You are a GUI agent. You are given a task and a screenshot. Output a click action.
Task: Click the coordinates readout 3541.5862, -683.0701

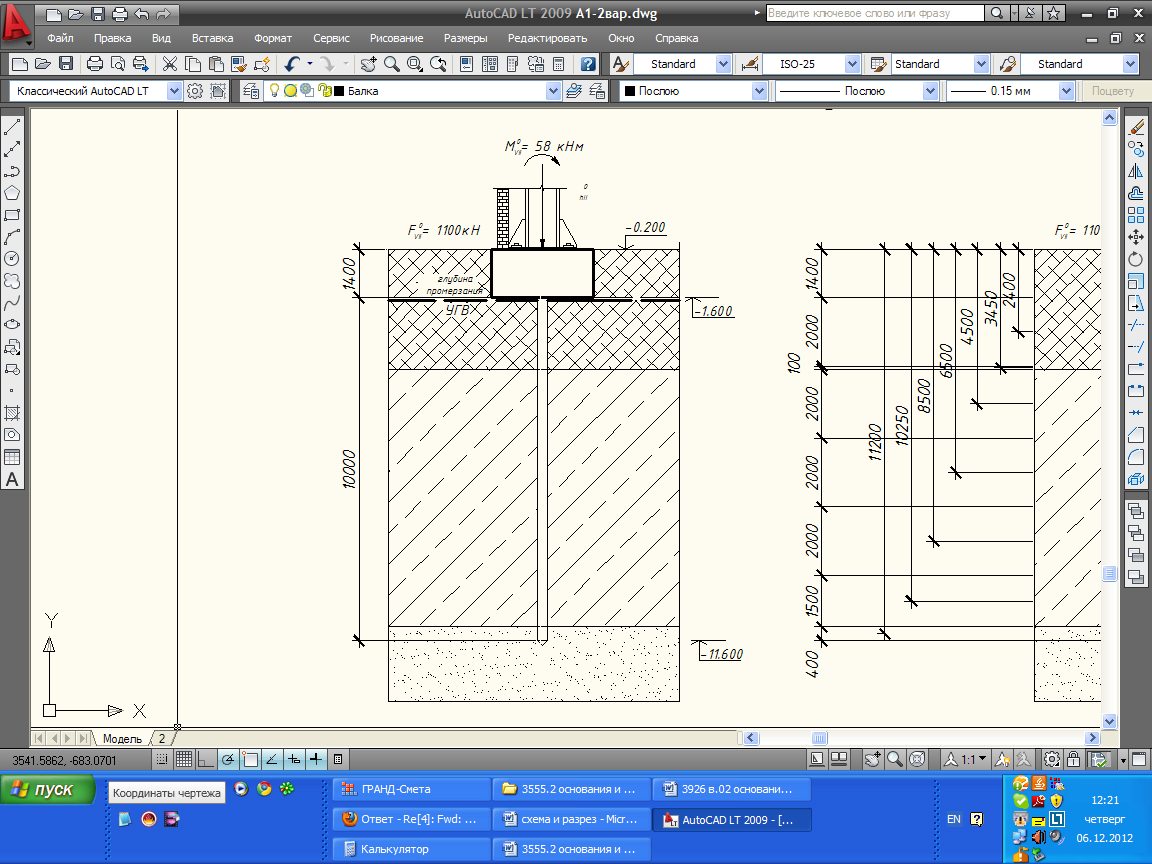65,760
